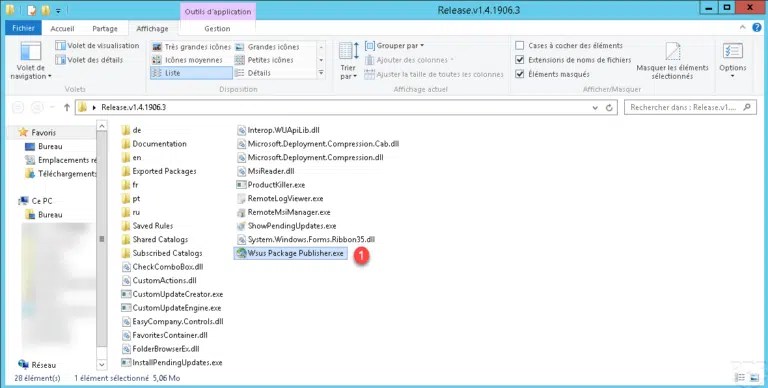The image size is (768, 388).
Task: Click the Release.v1.4.1906.3 address bar path
Action: 133,107
